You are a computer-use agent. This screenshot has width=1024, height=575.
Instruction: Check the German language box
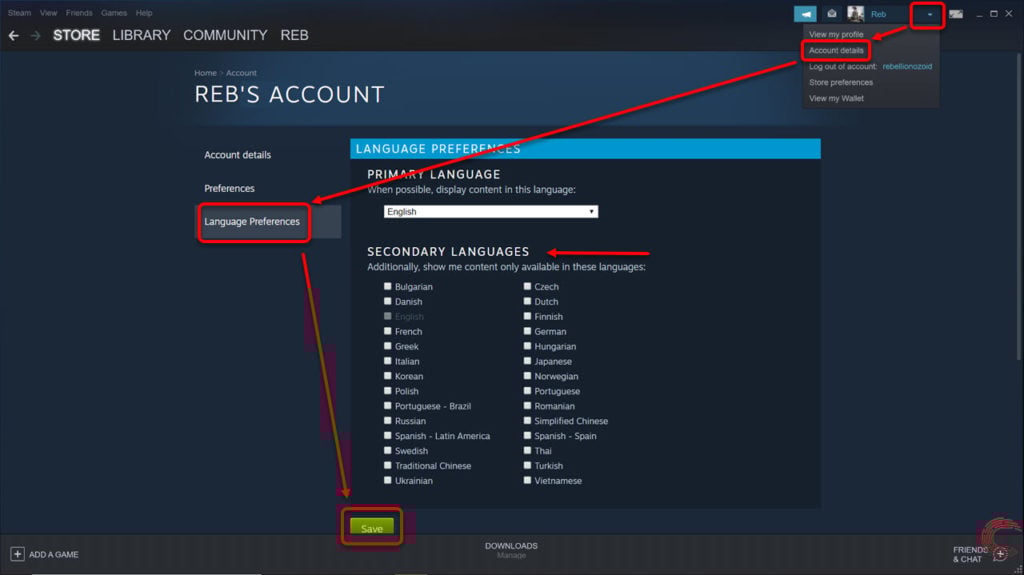[527, 331]
